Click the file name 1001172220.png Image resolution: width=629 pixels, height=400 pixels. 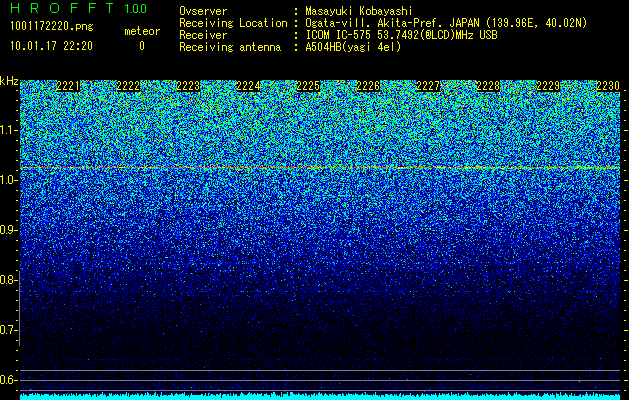point(52,27)
